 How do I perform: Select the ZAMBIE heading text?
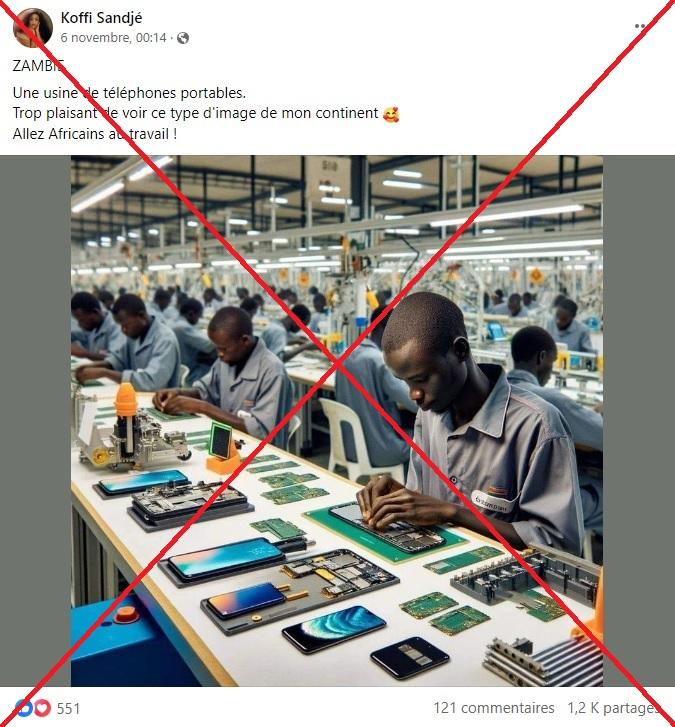tap(38, 66)
